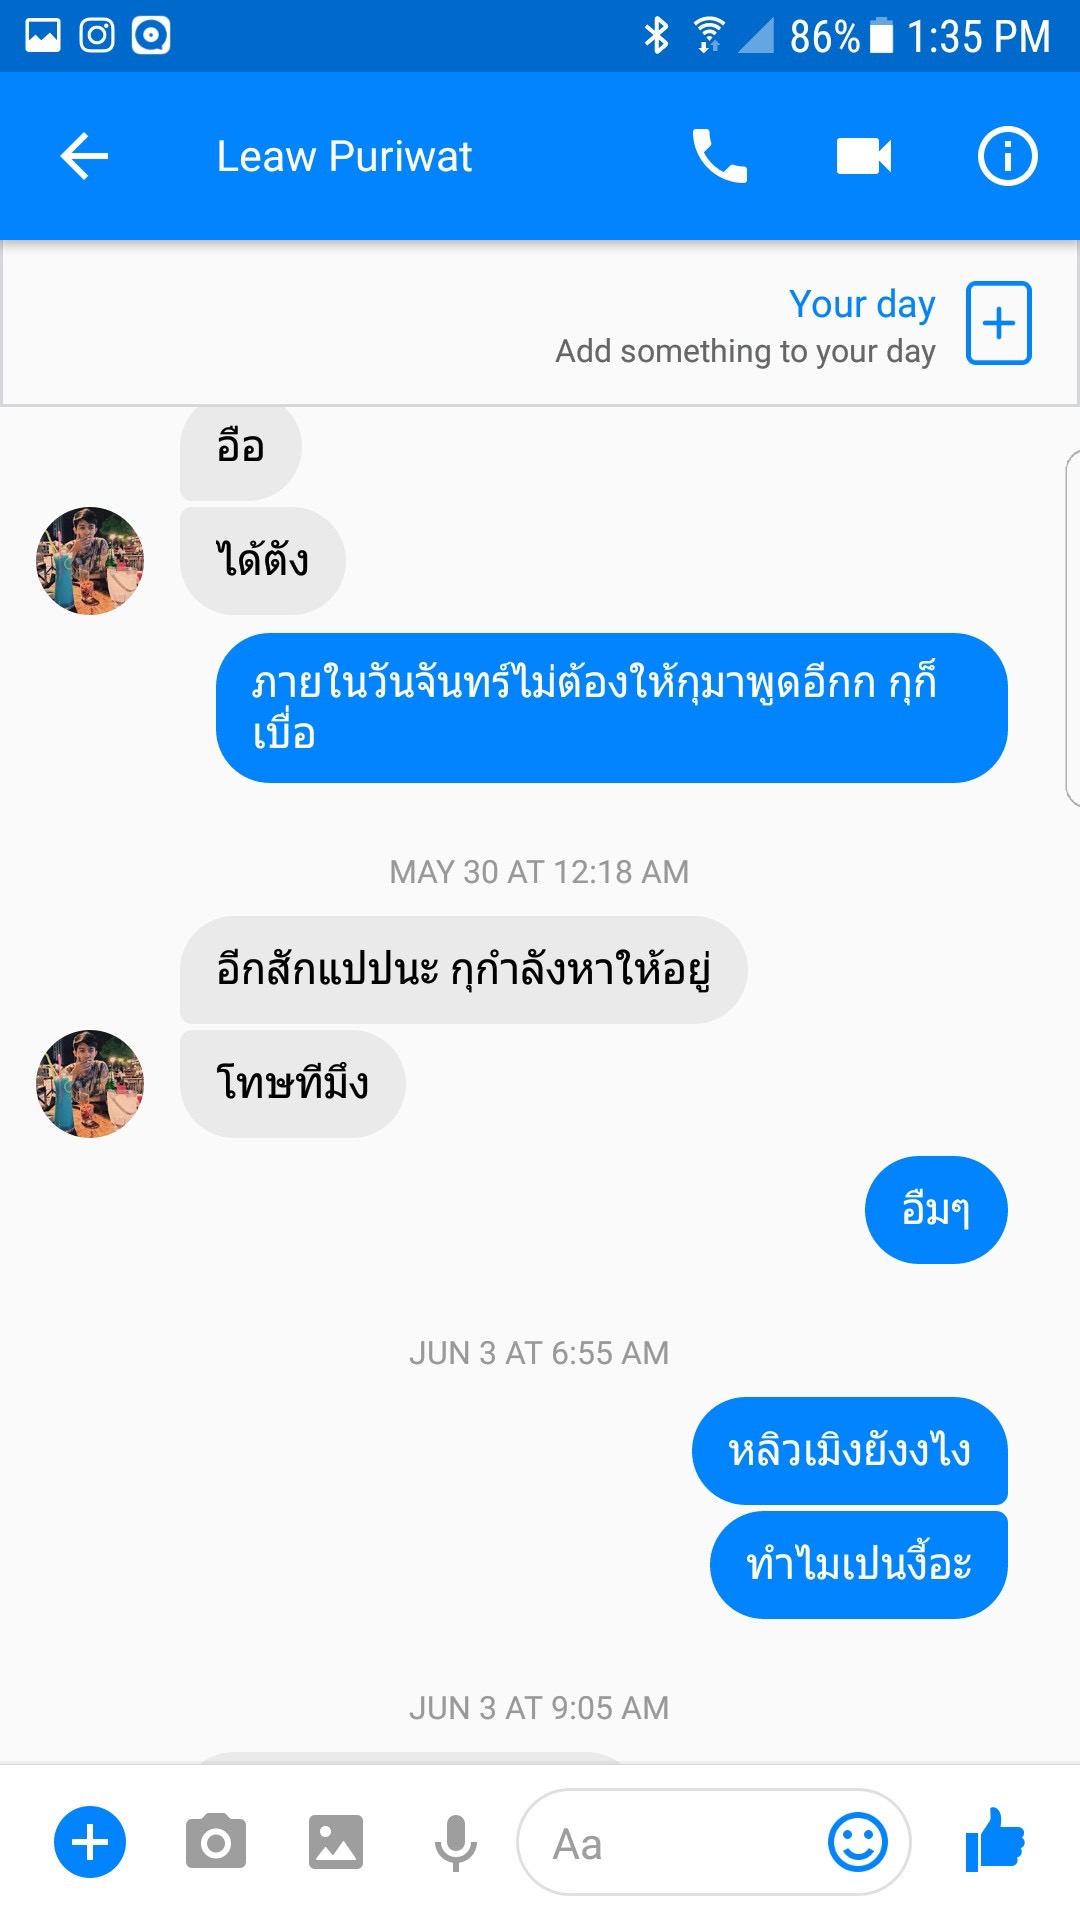1080x1920 pixels.
Task: Open conversation info icon
Action: 1007,156
